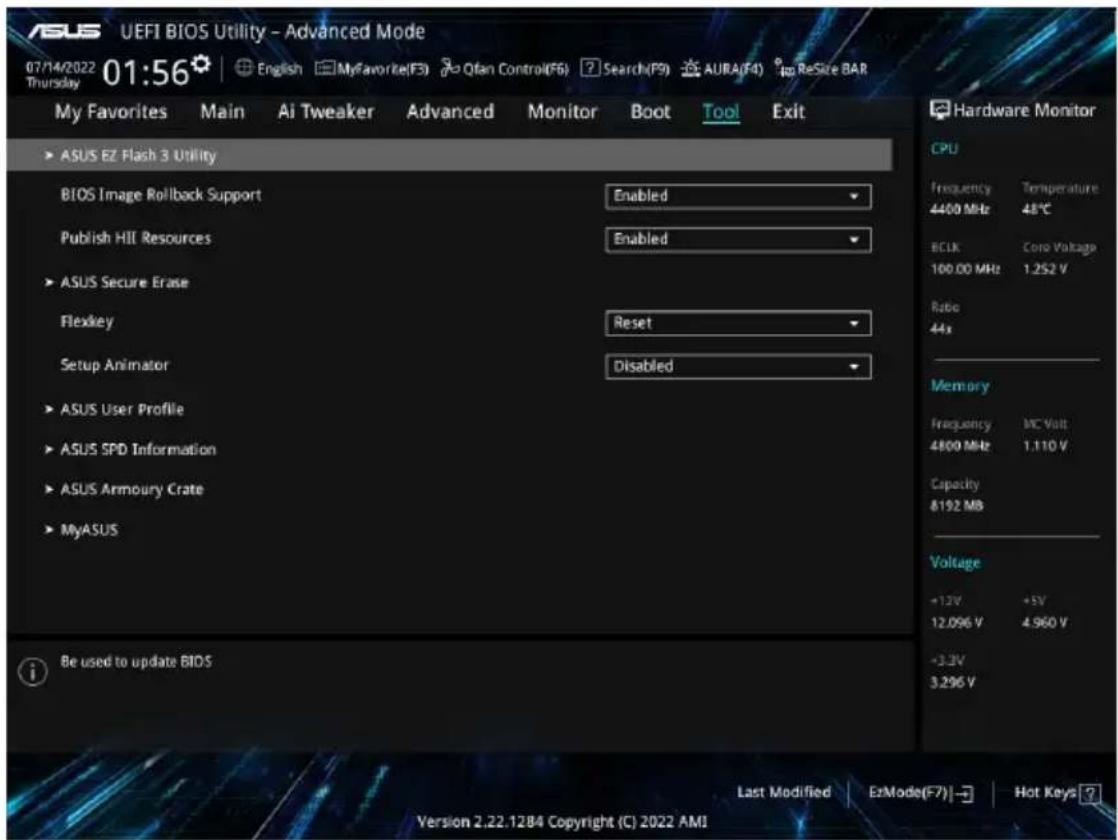Open the Monitor tab
The height and width of the screenshot is (840, 1118).
coord(562,112)
